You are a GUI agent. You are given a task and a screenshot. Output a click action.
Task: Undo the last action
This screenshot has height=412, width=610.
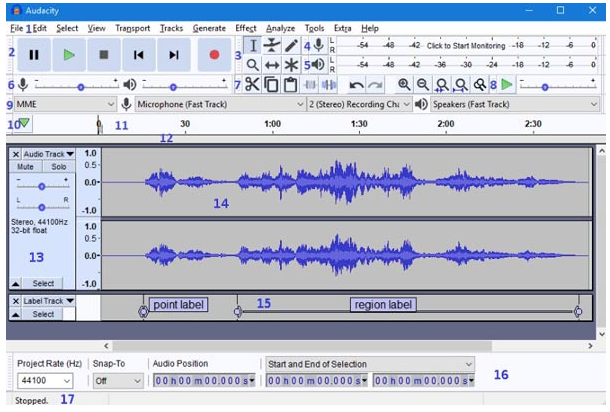pos(356,85)
